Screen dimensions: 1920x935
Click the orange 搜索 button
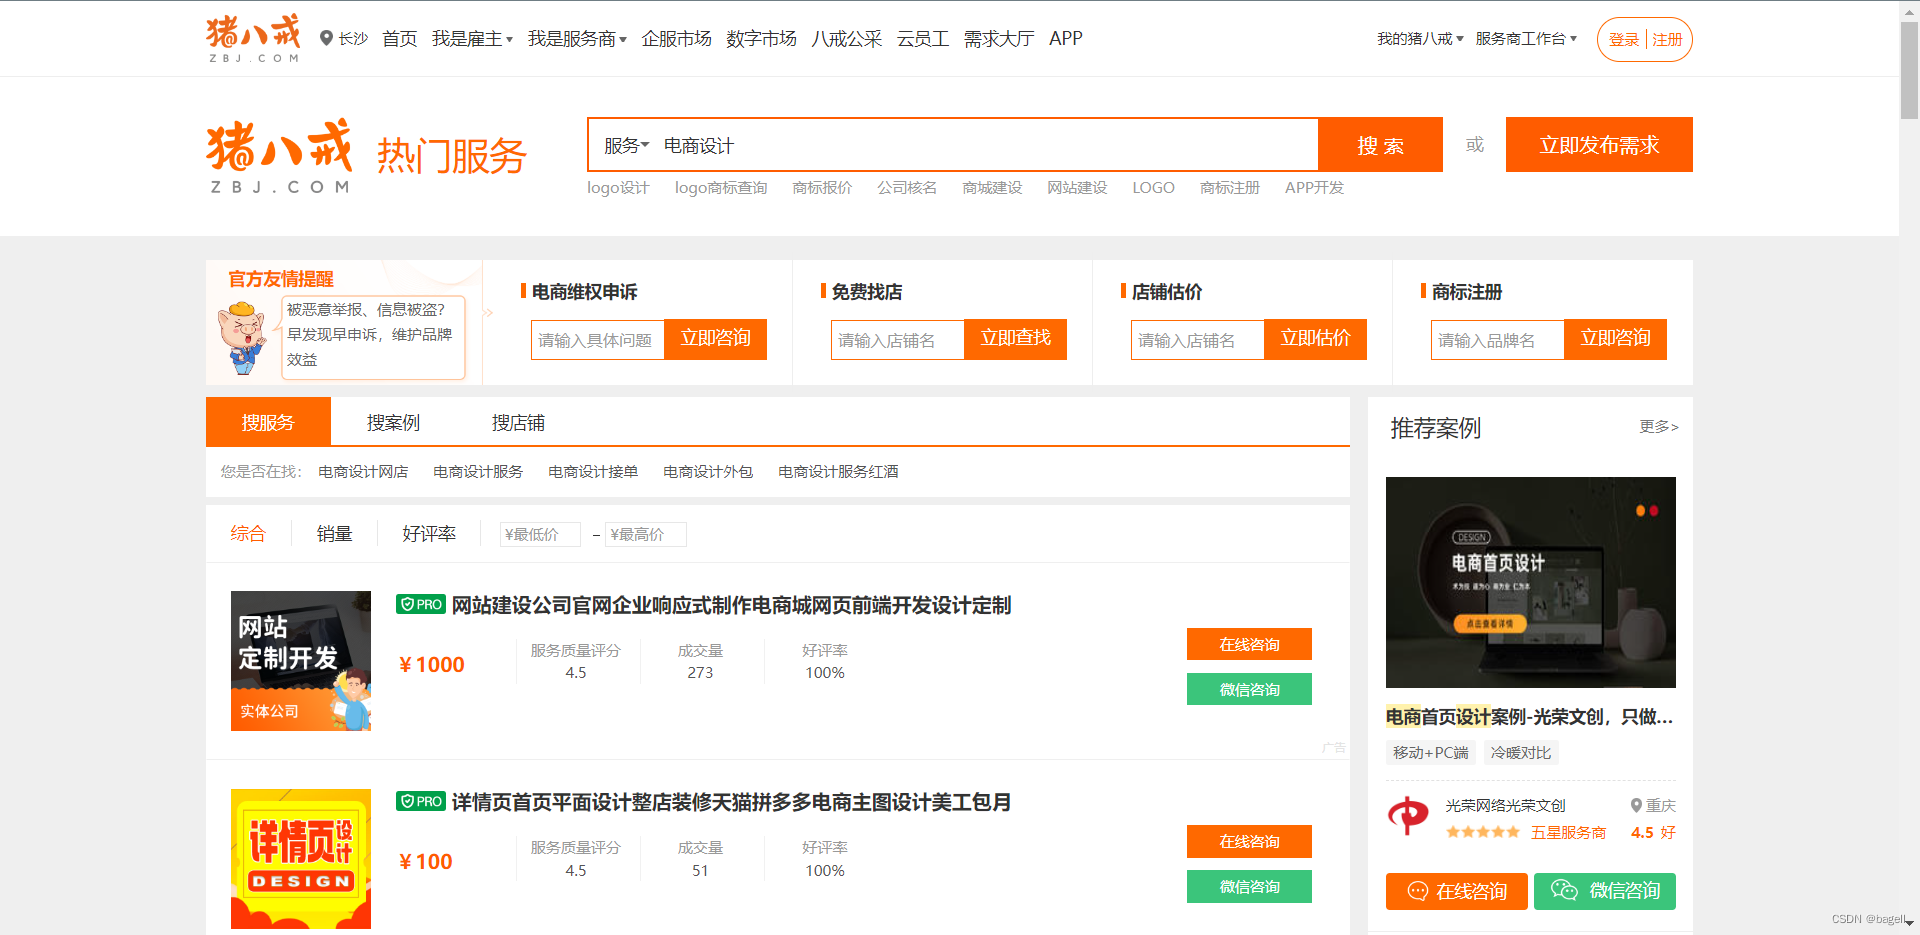pos(1380,145)
